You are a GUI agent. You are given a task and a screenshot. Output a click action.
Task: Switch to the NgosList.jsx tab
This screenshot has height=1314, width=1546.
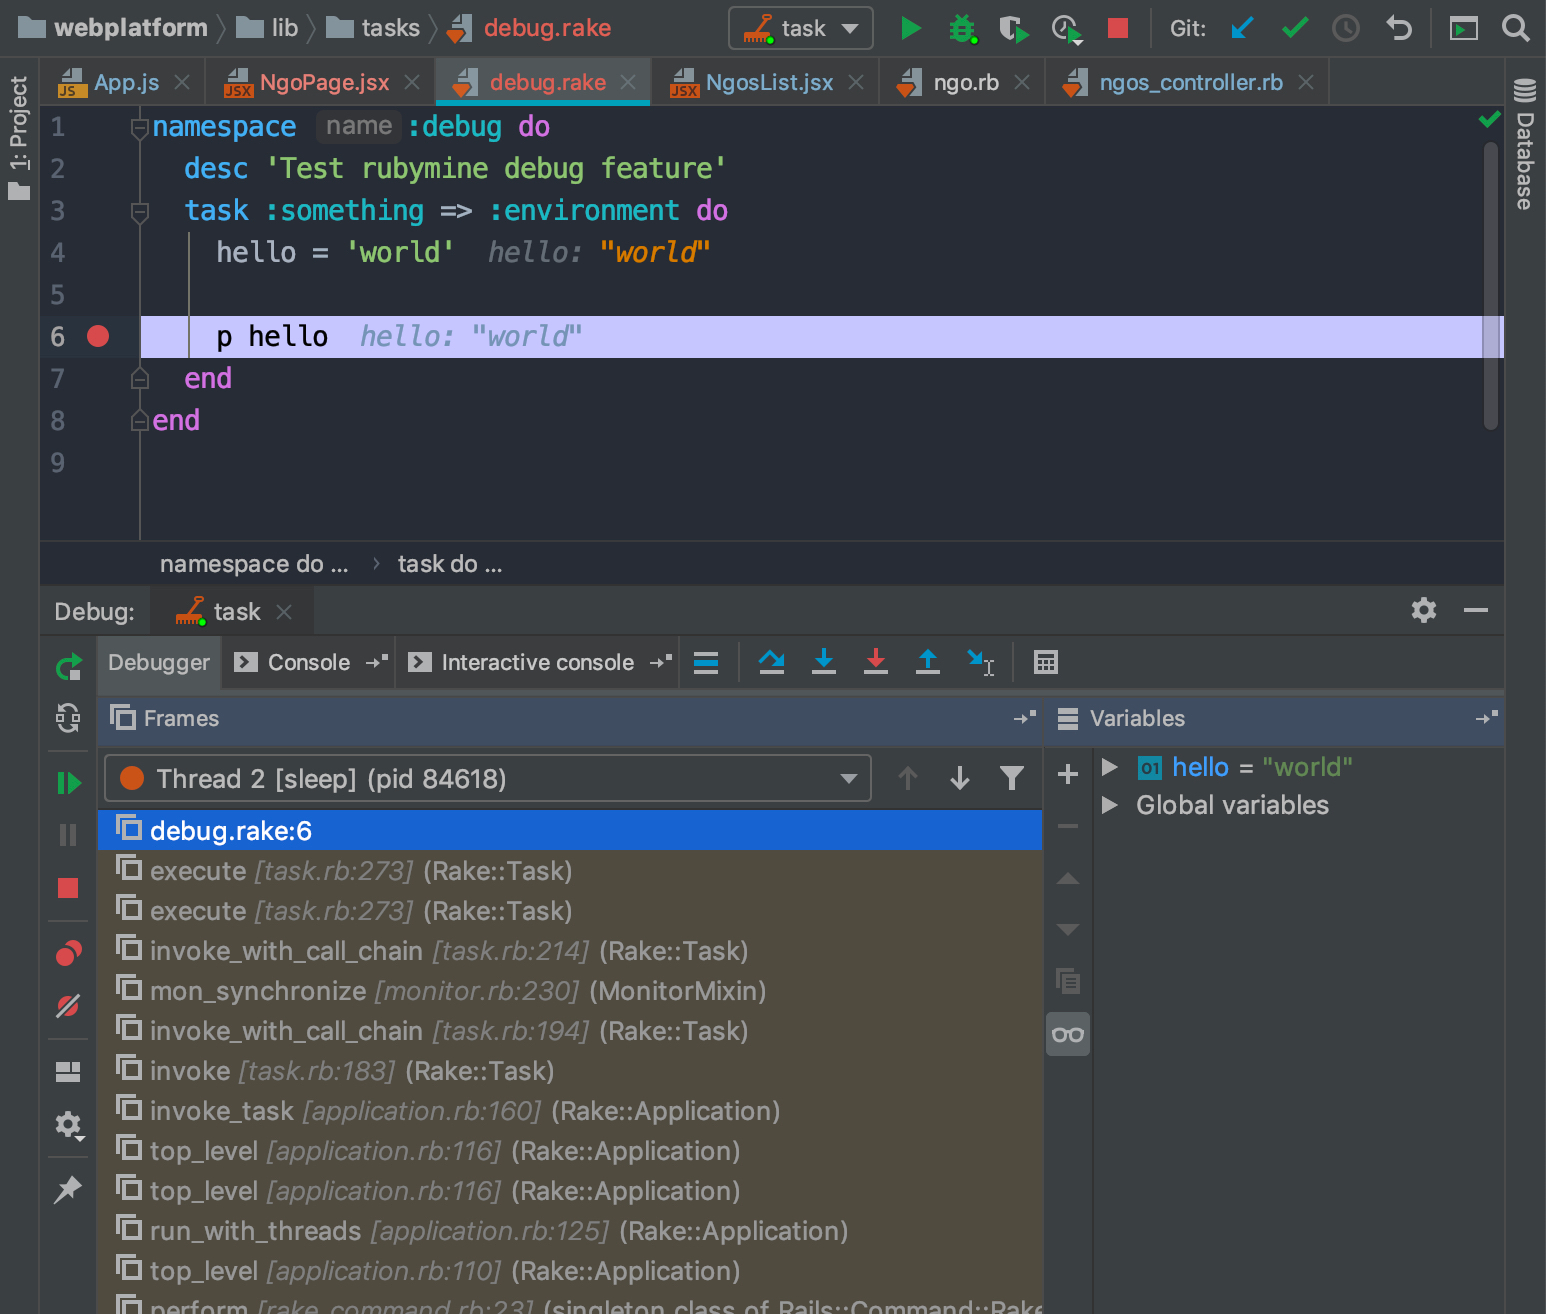pos(770,82)
